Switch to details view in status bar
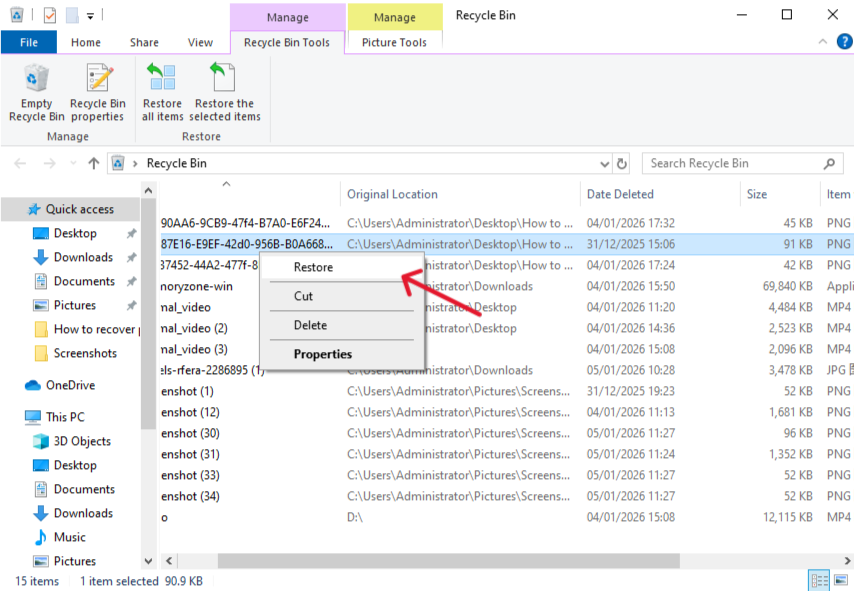This screenshot has width=854, height=591. (819, 580)
